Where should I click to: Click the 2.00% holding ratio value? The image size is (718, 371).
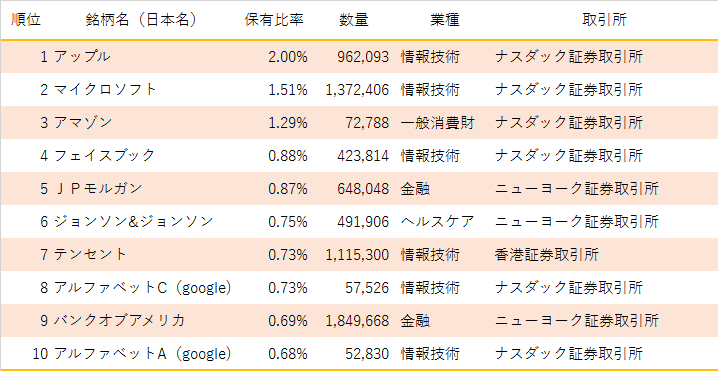[x=288, y=57]
